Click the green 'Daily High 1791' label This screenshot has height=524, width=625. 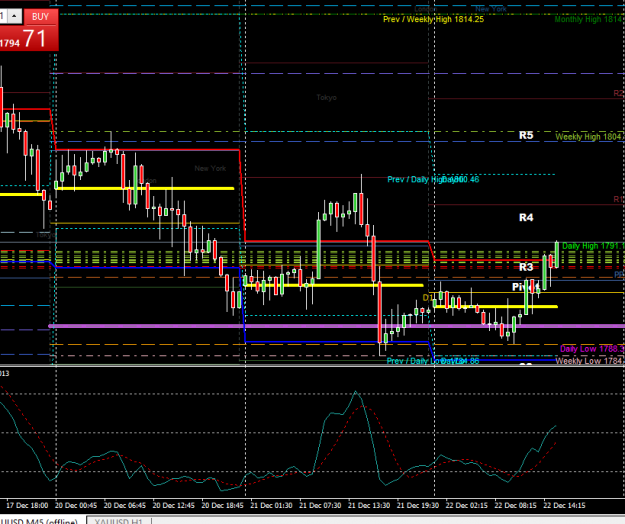click(593, 246)
